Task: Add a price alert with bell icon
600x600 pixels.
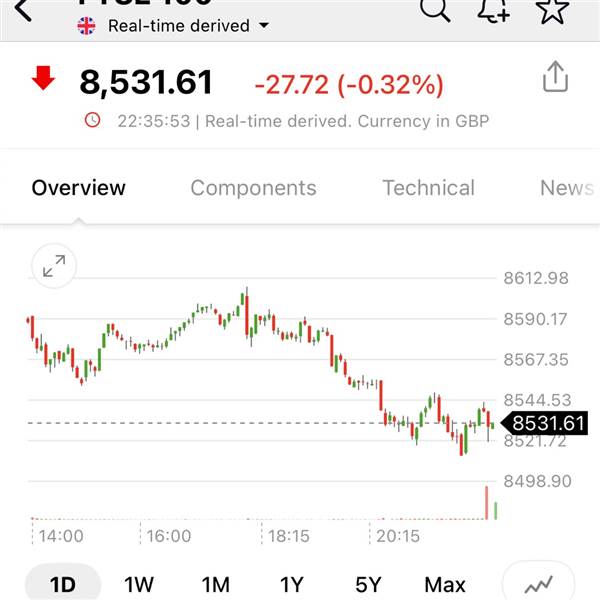Action: click(494, 10)
